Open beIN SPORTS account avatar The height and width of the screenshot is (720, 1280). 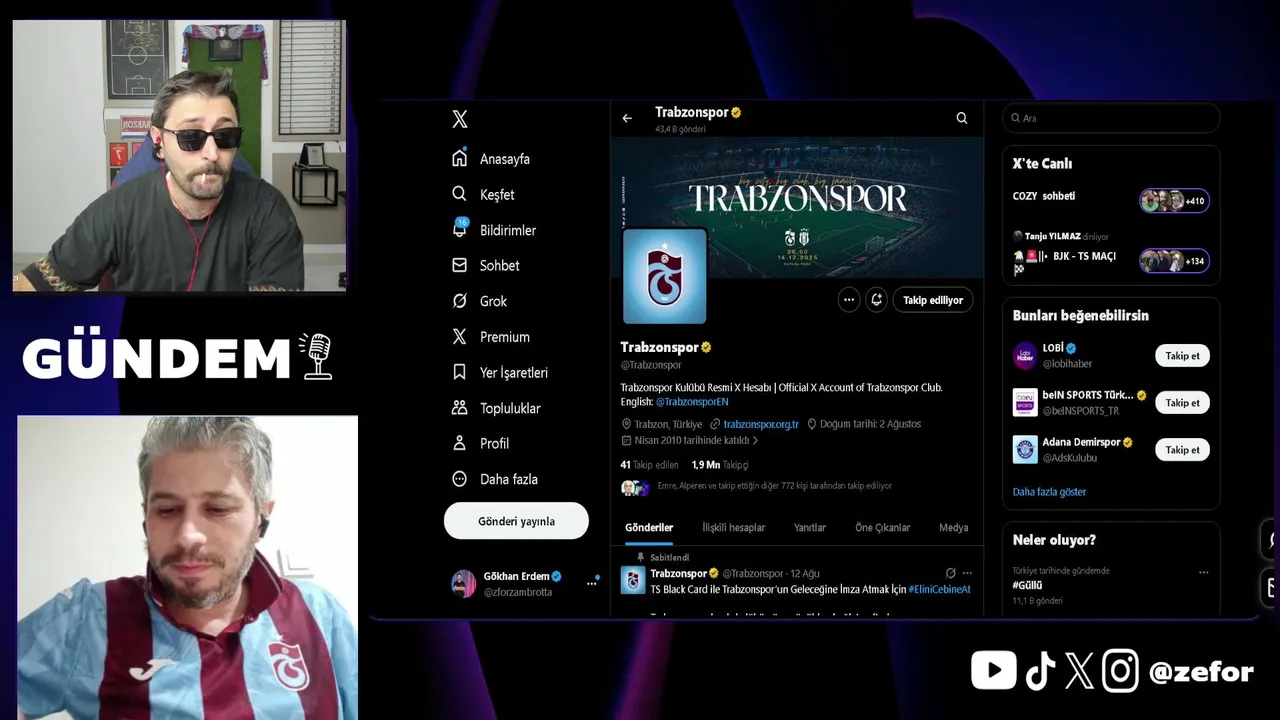tap(1025, 402)
